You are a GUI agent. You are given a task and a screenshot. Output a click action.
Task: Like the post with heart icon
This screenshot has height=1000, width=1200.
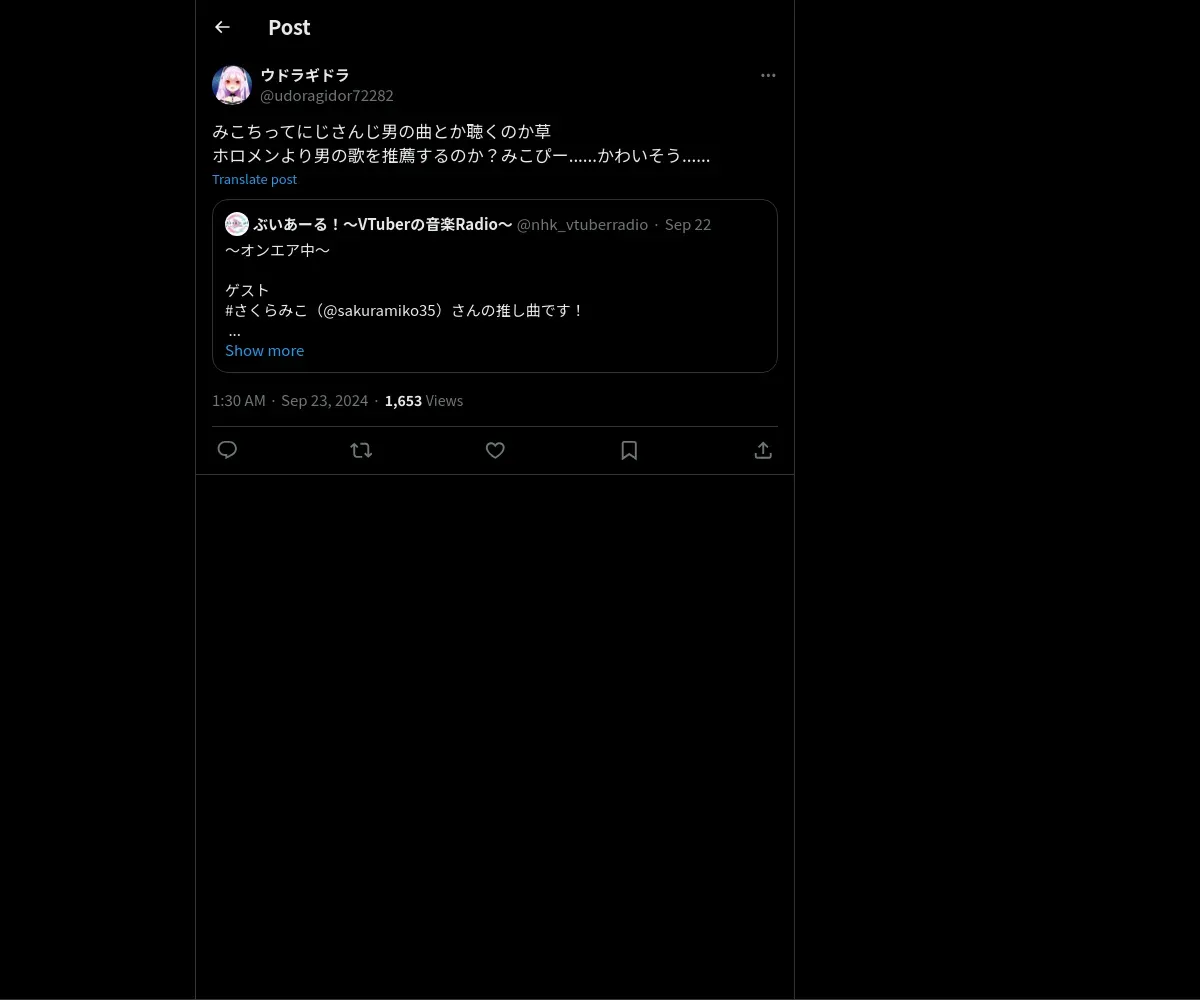tap(495, 450)
